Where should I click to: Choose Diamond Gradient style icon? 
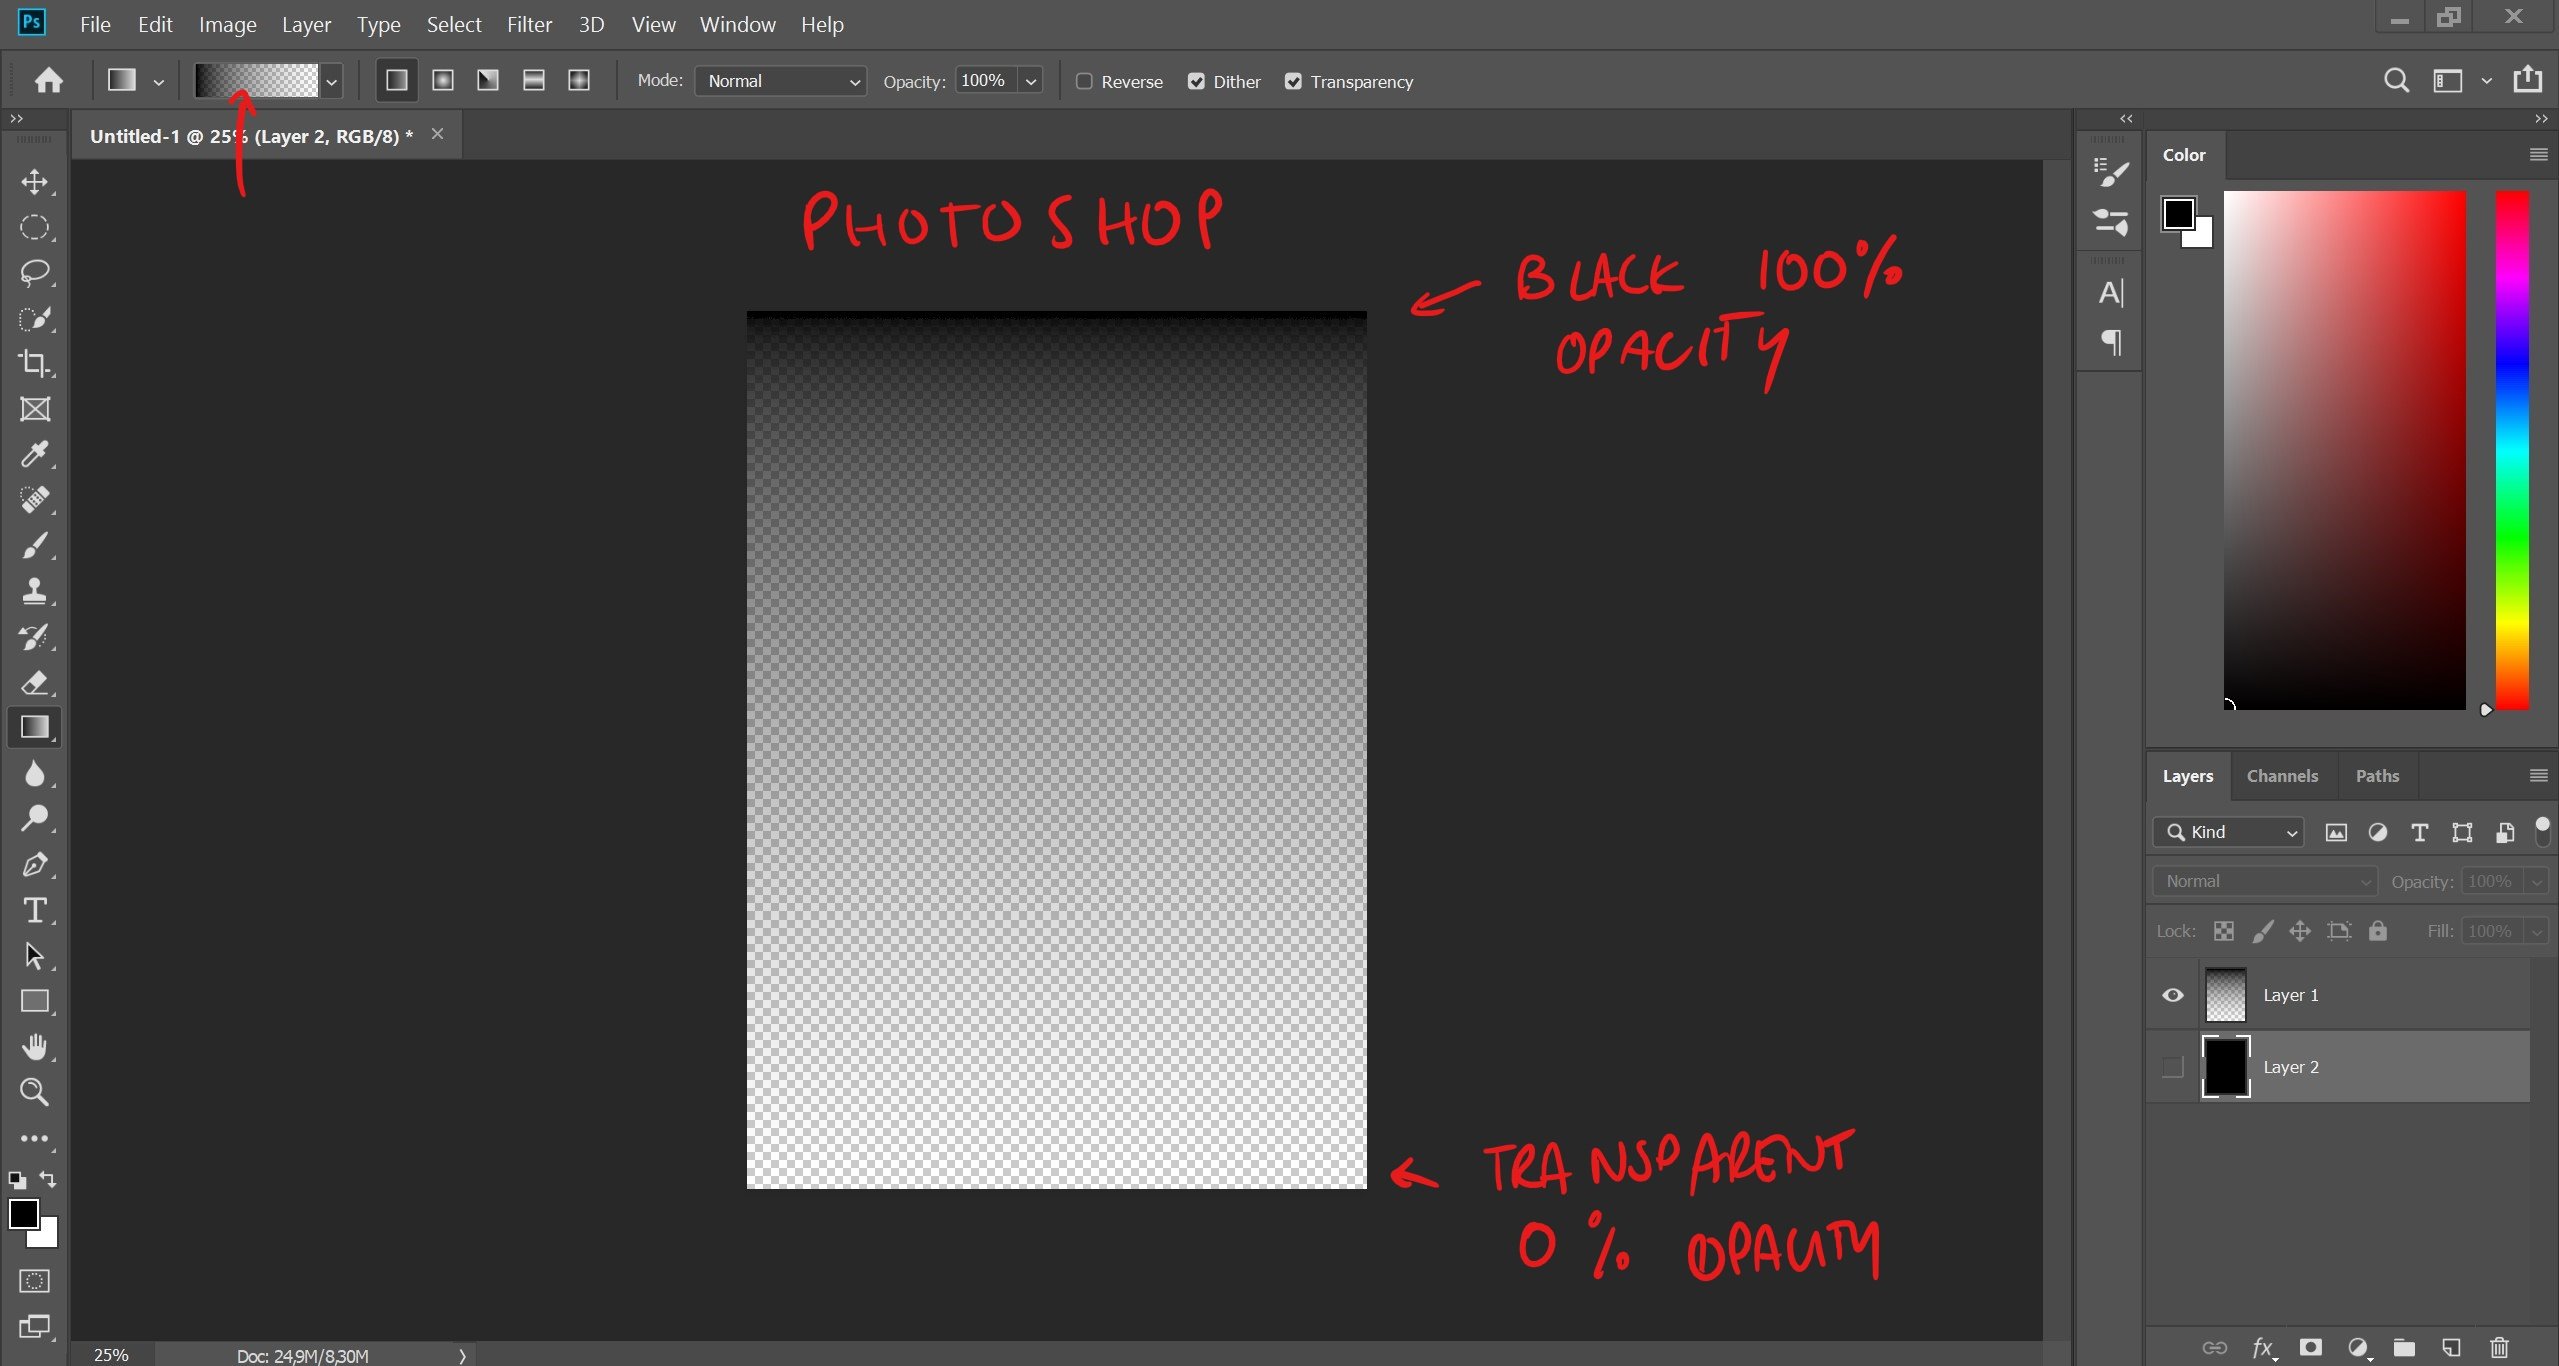[579, 80]
